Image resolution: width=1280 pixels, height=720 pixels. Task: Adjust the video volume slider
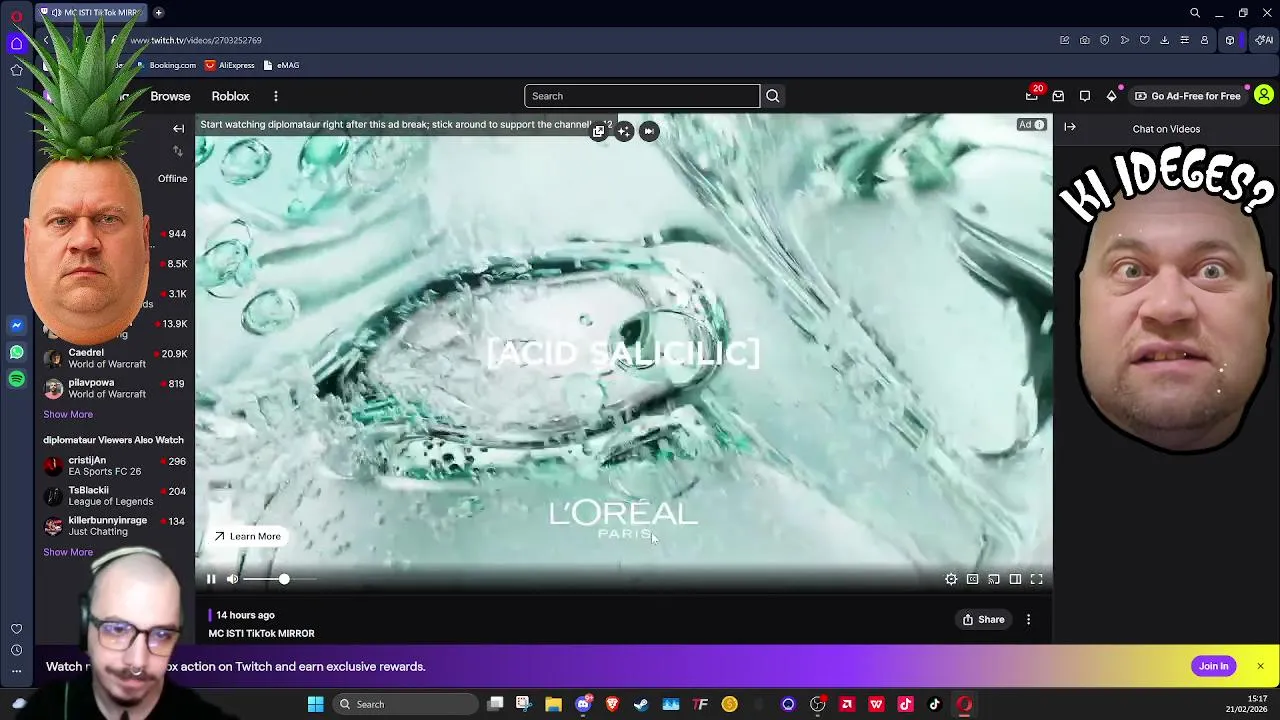tap(280, 579)
